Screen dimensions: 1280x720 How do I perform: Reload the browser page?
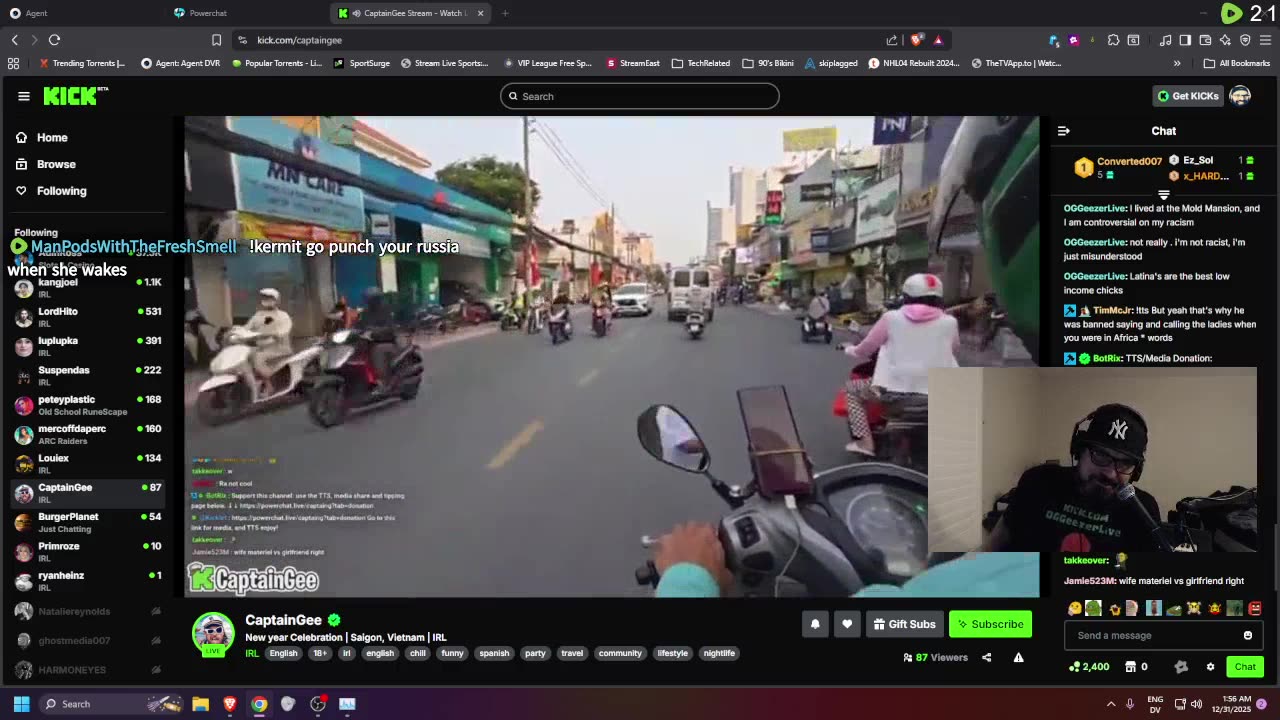pos(54,40)
